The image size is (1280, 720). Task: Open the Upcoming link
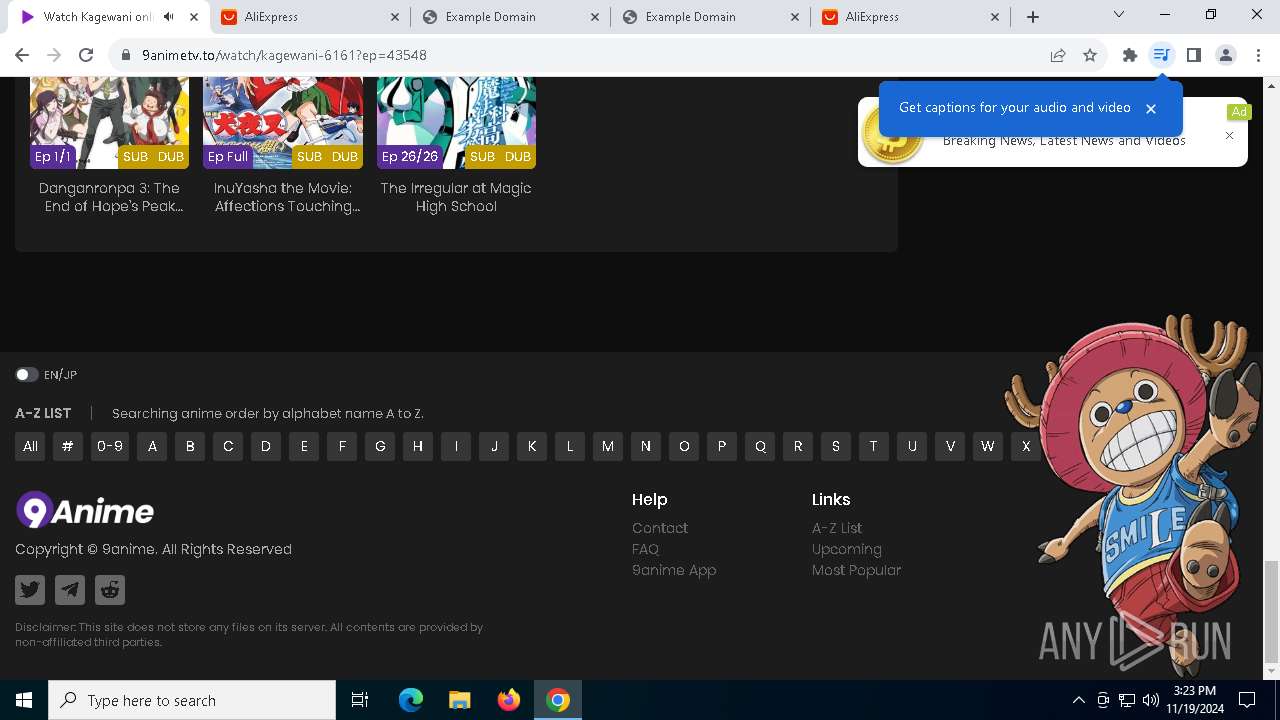(x=847, y=549)
